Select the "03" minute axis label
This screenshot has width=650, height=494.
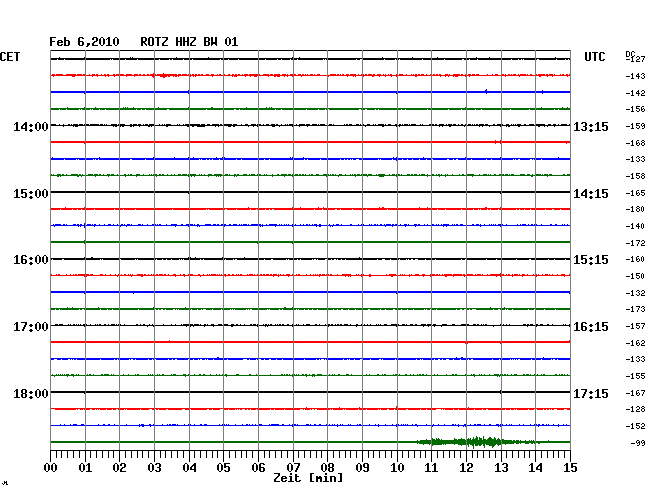click(x=154, y=468)
